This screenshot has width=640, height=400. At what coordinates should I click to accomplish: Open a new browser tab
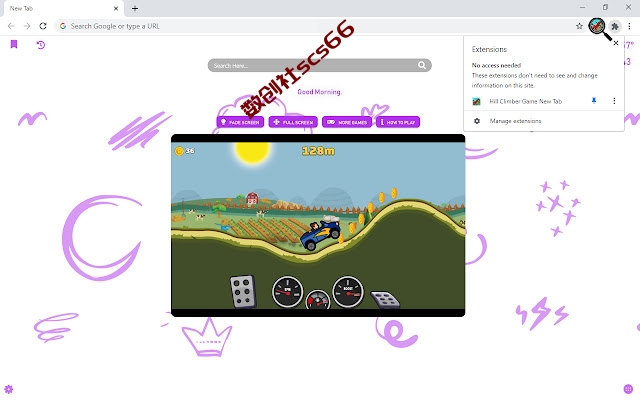135,8
